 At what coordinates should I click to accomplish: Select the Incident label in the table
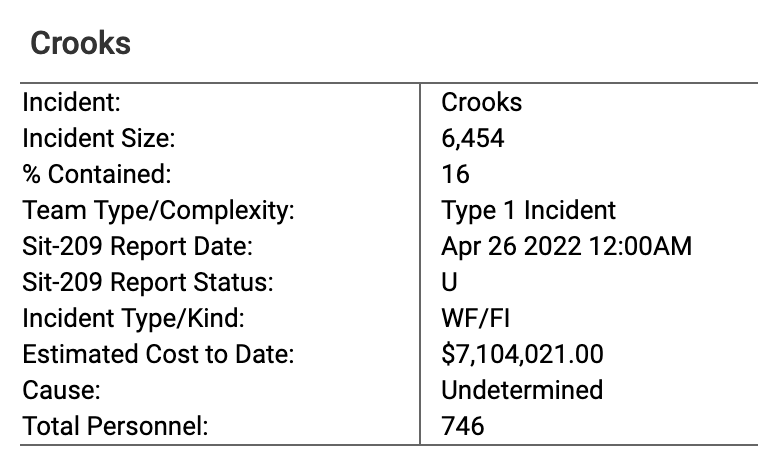tap(72, 103)
